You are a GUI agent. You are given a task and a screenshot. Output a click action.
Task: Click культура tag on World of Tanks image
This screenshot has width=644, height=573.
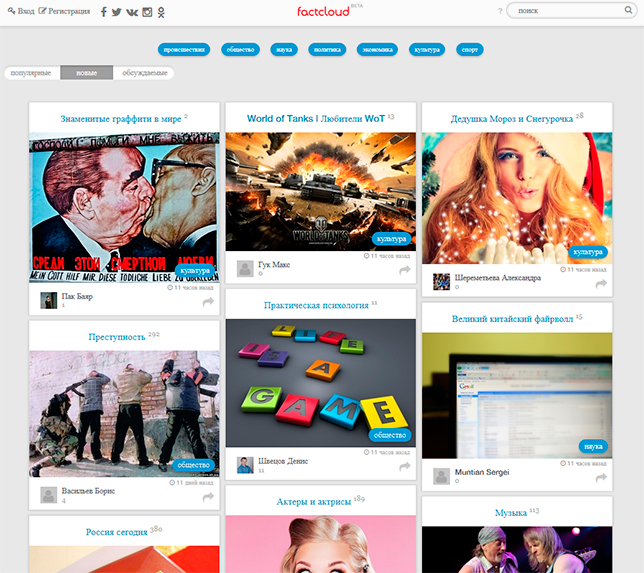391,239
